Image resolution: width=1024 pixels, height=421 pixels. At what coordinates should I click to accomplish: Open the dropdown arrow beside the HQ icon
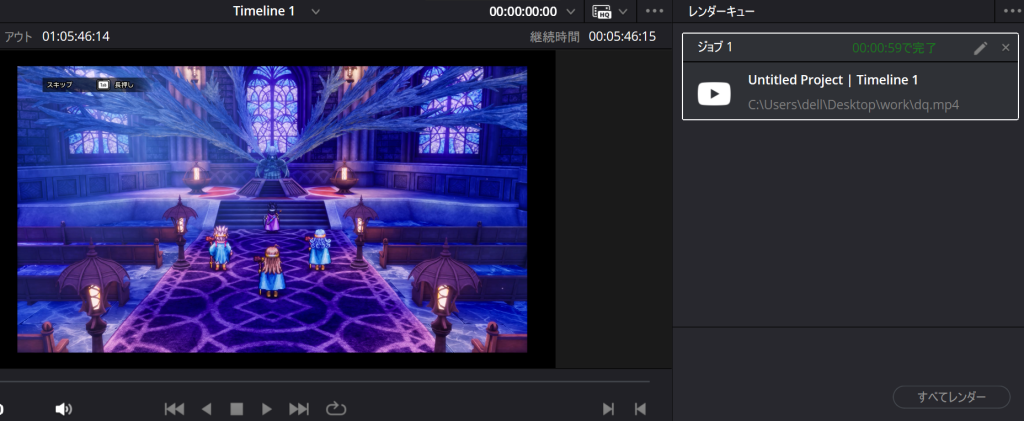point(623,12)
